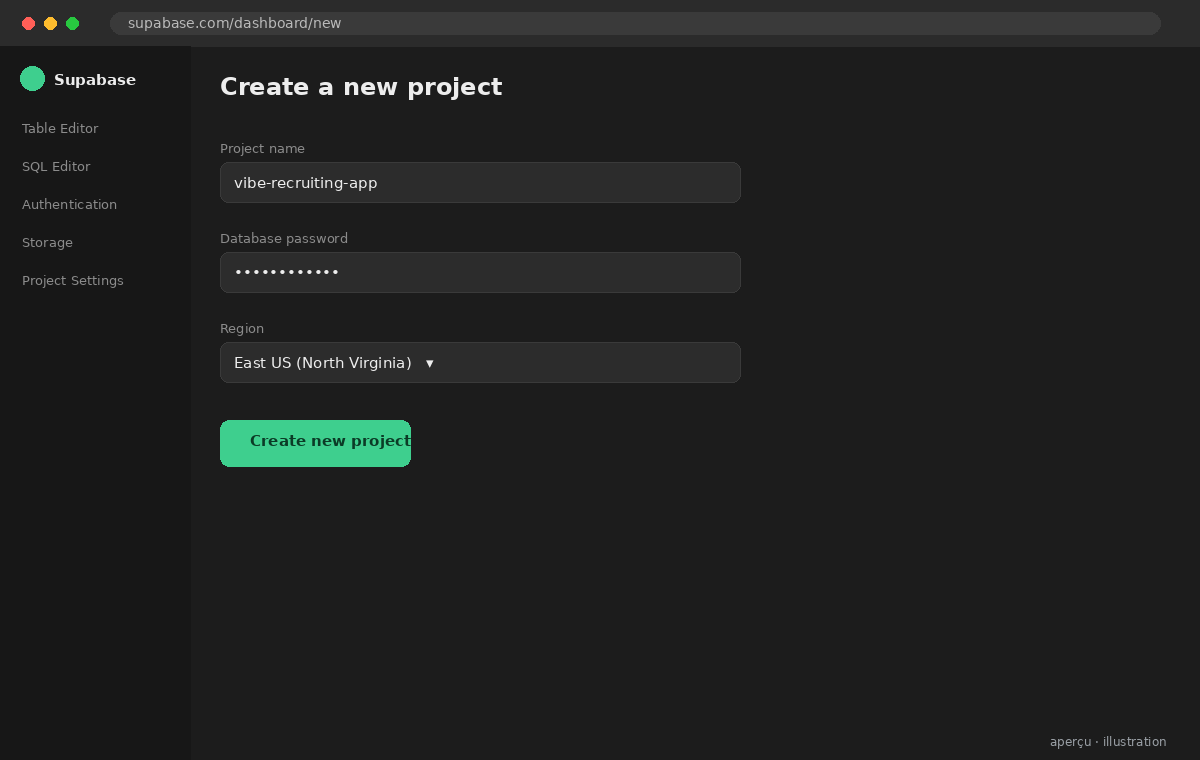Click the "Database password" label
Image resolution: width=1200 pixels, height=760 pixels.
click(284, 238)
